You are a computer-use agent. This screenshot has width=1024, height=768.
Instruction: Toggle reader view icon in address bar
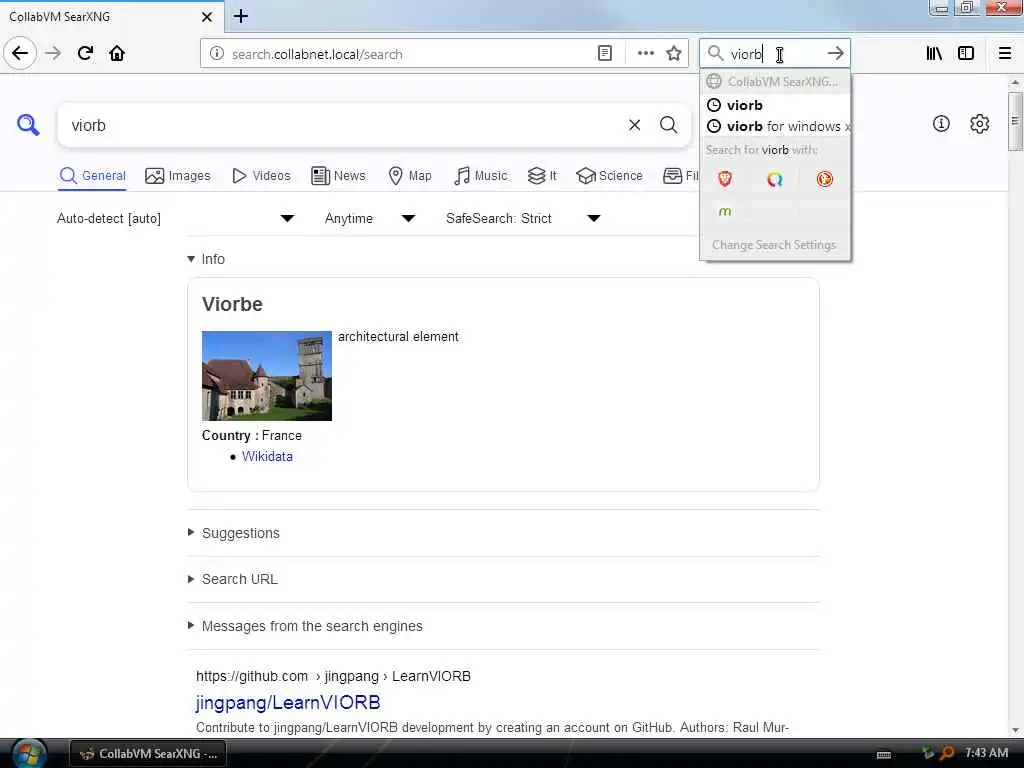(x=605, y=54)
